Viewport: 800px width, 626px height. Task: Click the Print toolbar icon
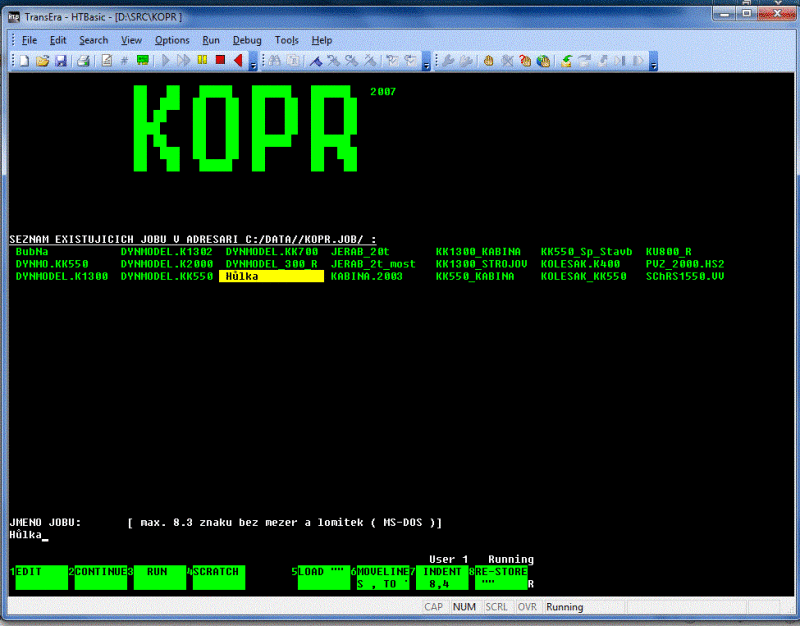(84, 61)
